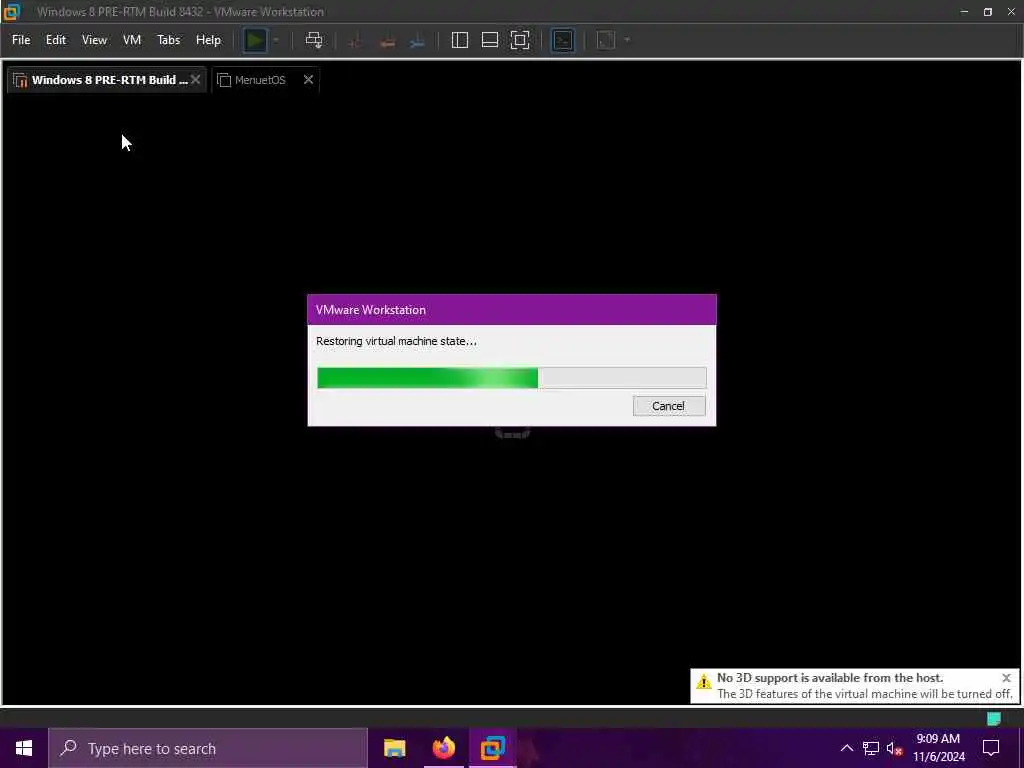
Task: Minimize the VMware Workstation window
Action: (965, 12)
